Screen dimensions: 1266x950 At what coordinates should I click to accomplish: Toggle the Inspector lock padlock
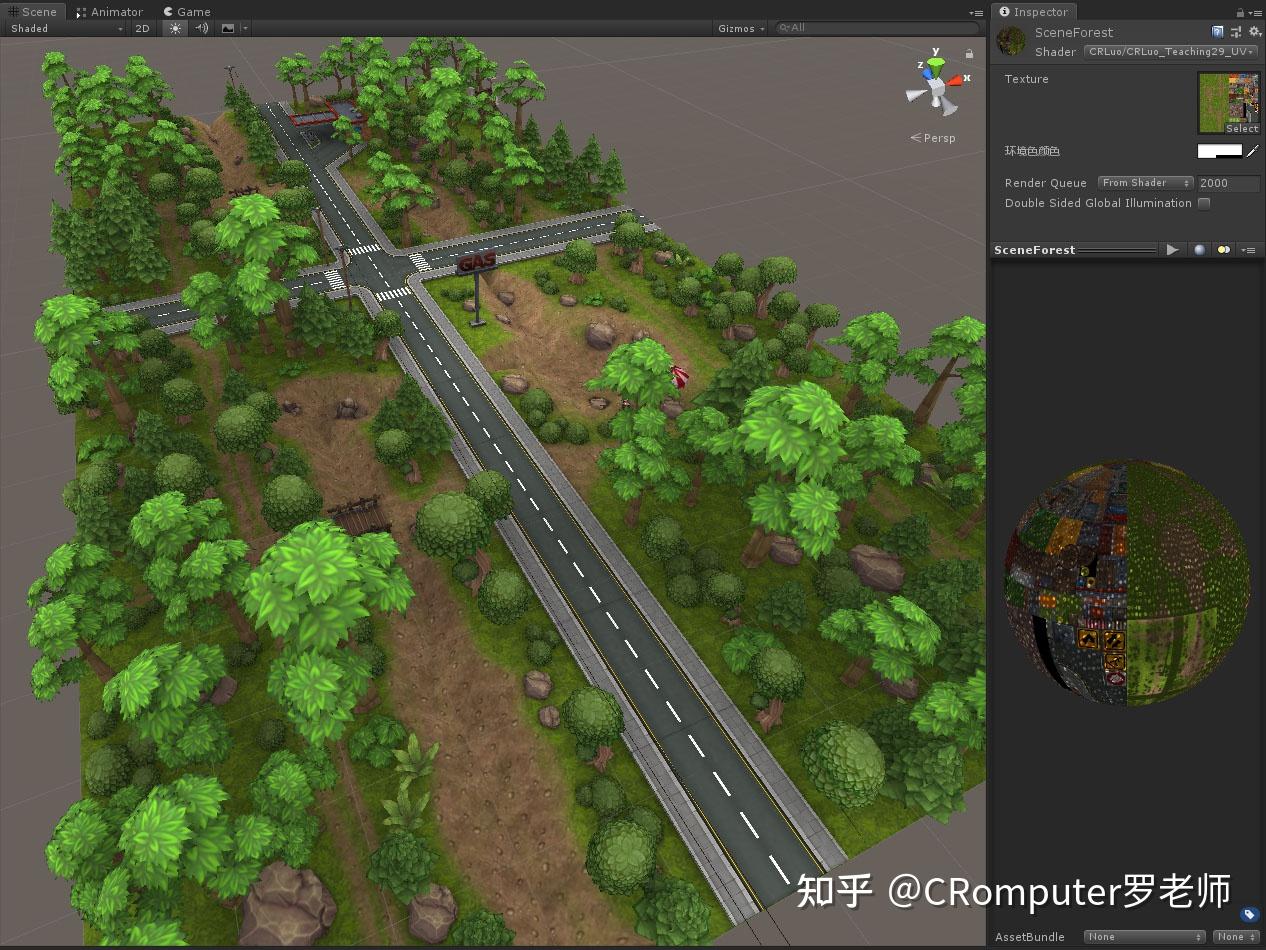pyautogui.click(x=1239, y=12)
